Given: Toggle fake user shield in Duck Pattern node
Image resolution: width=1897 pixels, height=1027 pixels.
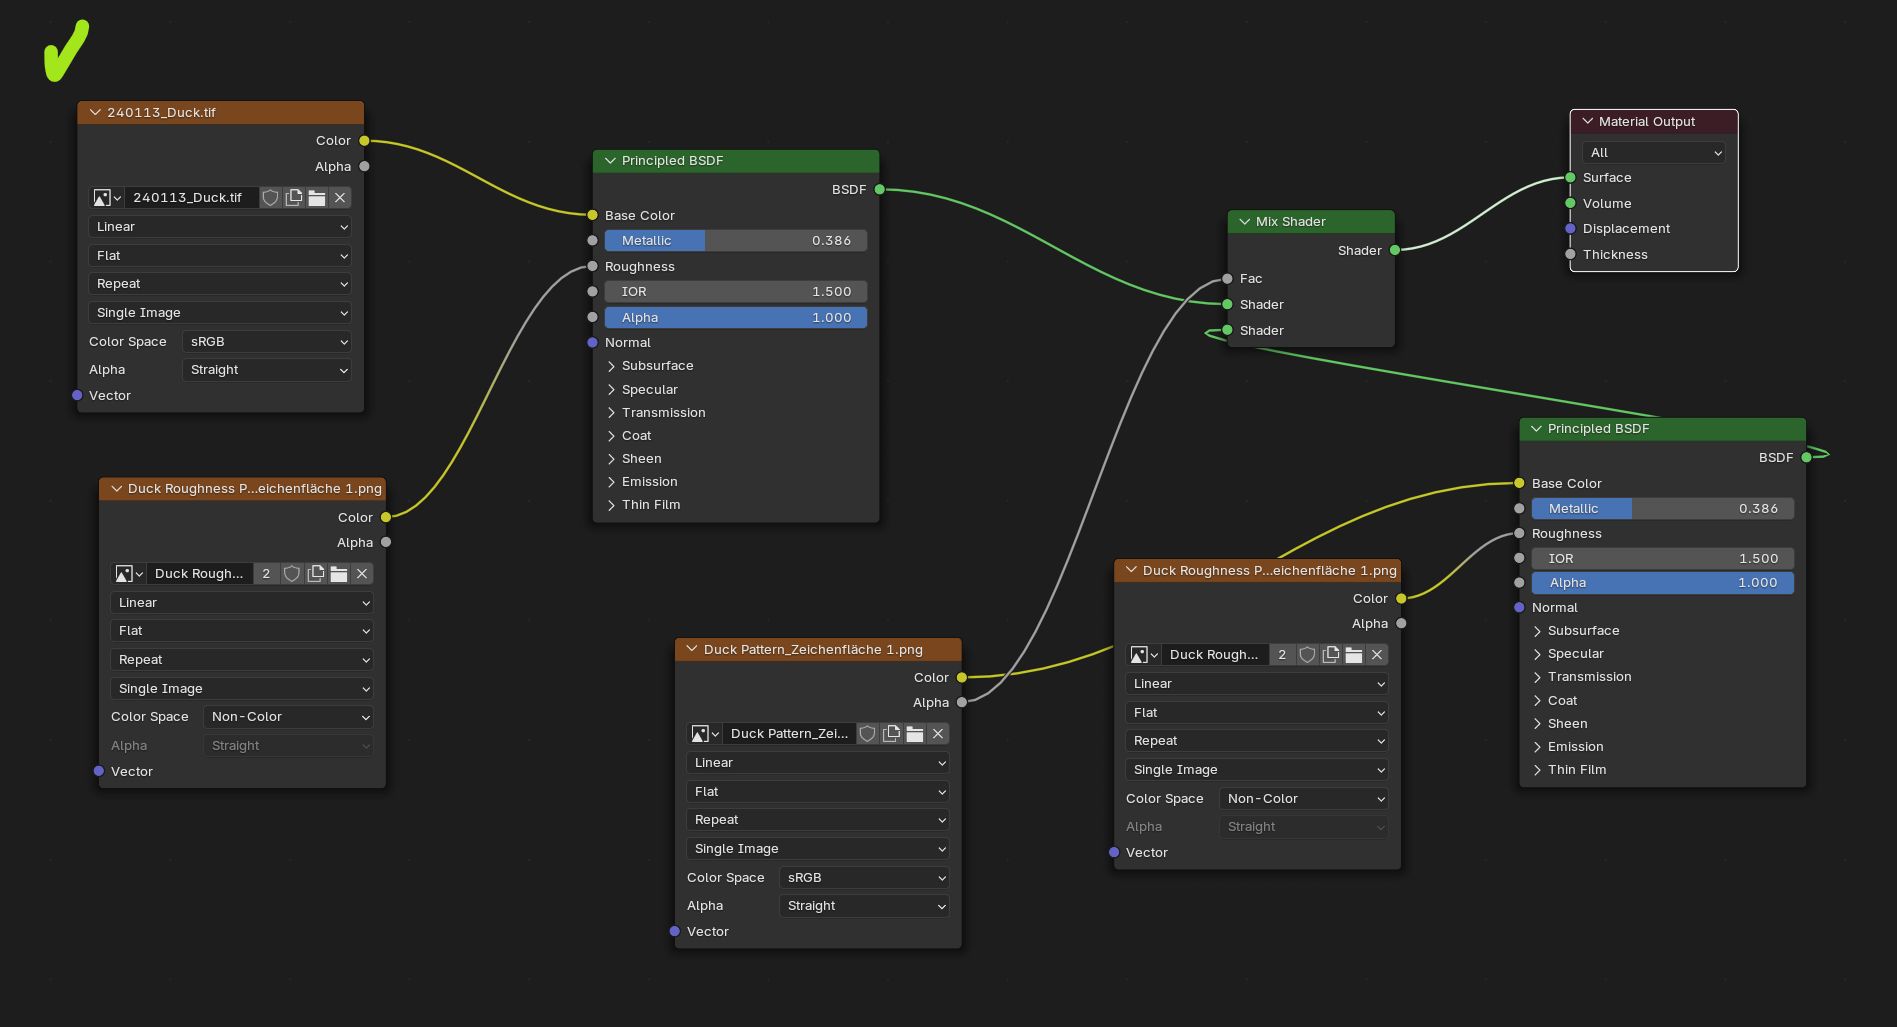Looking at the screenshot, I should 867,734.
